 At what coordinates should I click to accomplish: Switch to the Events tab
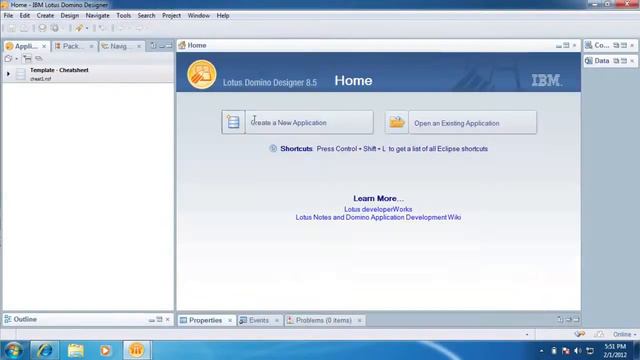pyautogui.click(x=259, y=320)
